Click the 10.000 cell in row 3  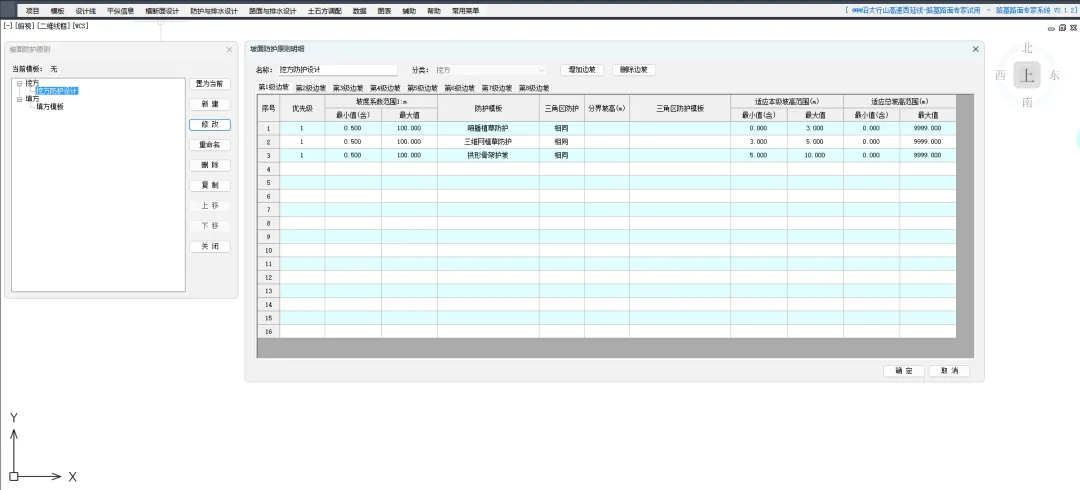click(815, 156)
